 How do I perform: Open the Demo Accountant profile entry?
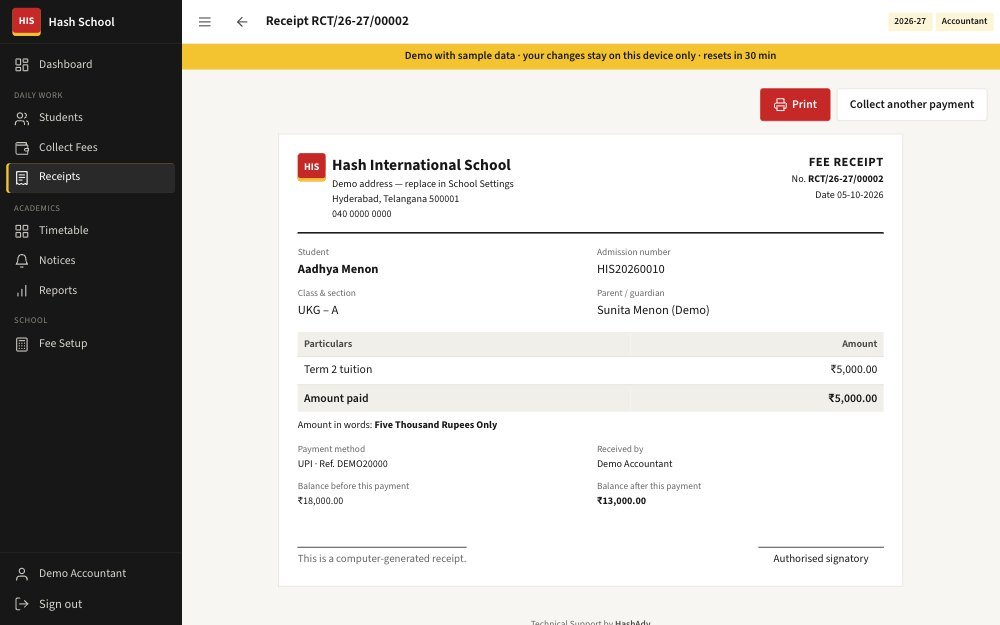point(91,573)
